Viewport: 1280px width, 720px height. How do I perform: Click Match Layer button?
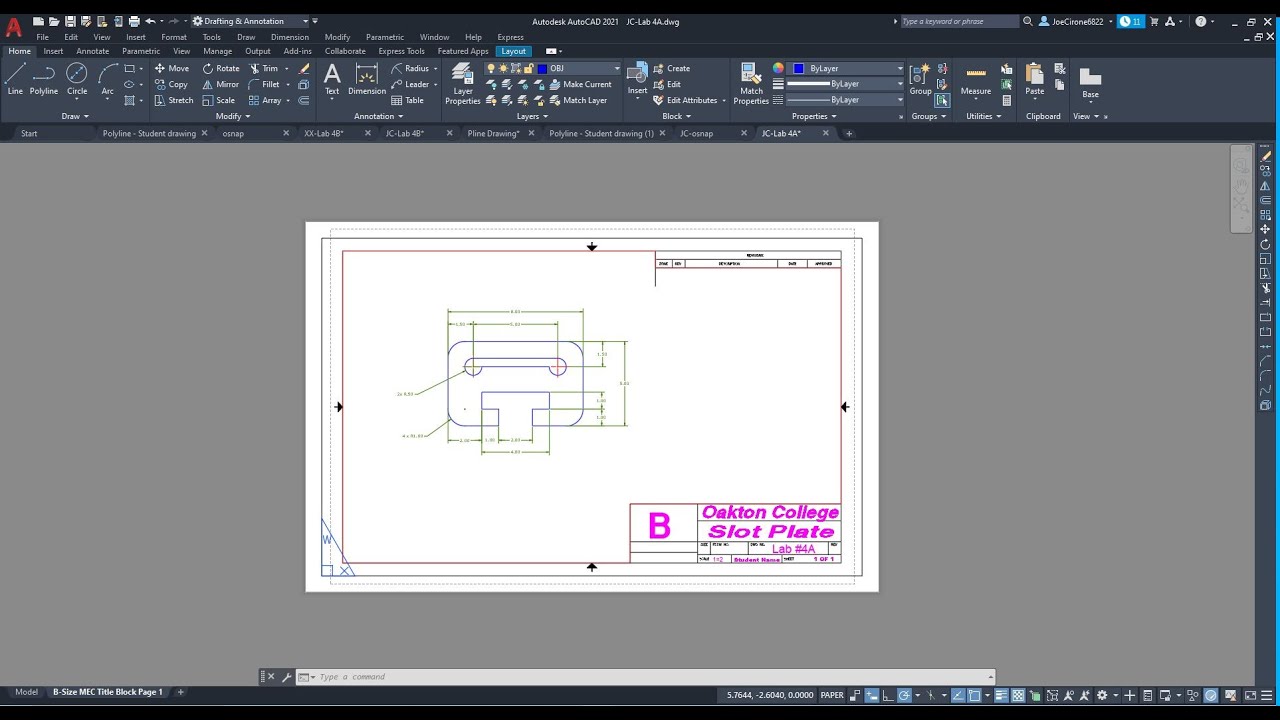coord(577,101)
